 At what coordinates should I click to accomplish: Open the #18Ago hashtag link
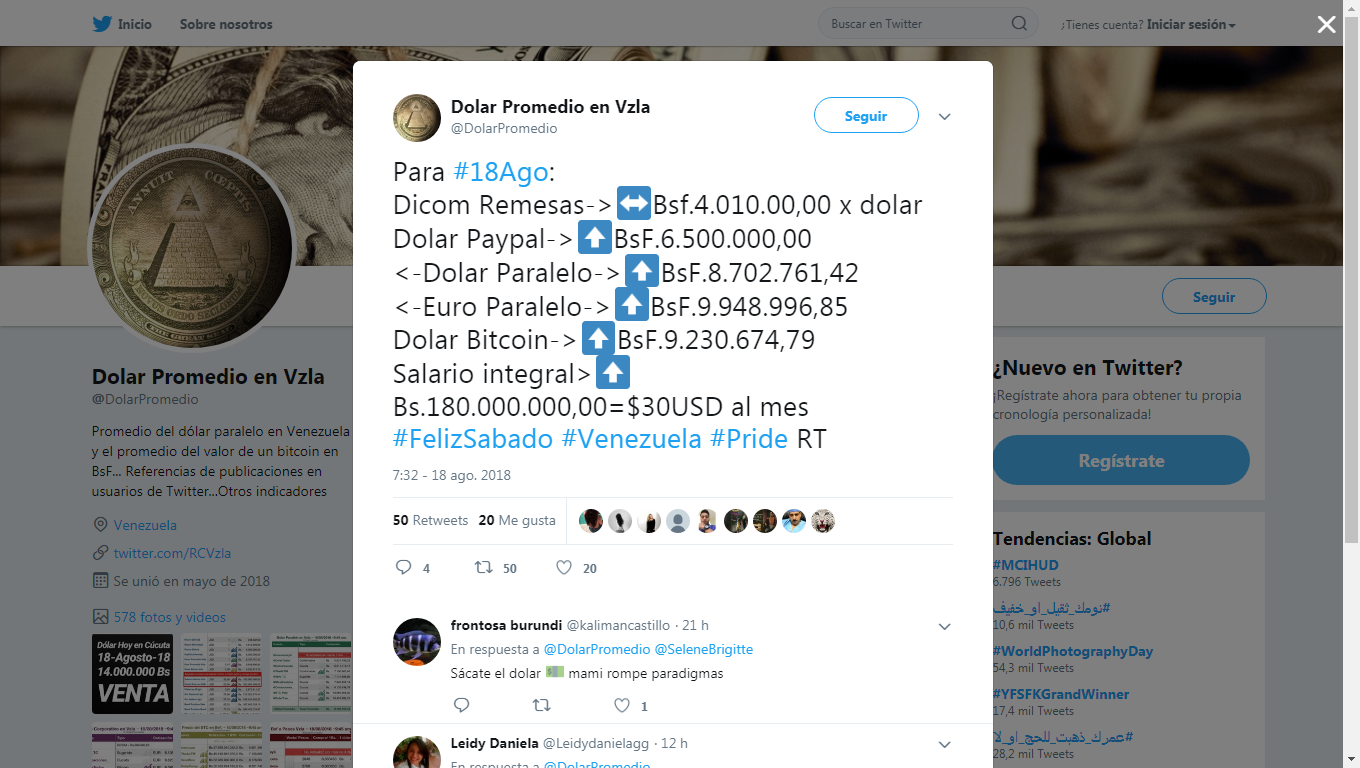coord(501,171)
